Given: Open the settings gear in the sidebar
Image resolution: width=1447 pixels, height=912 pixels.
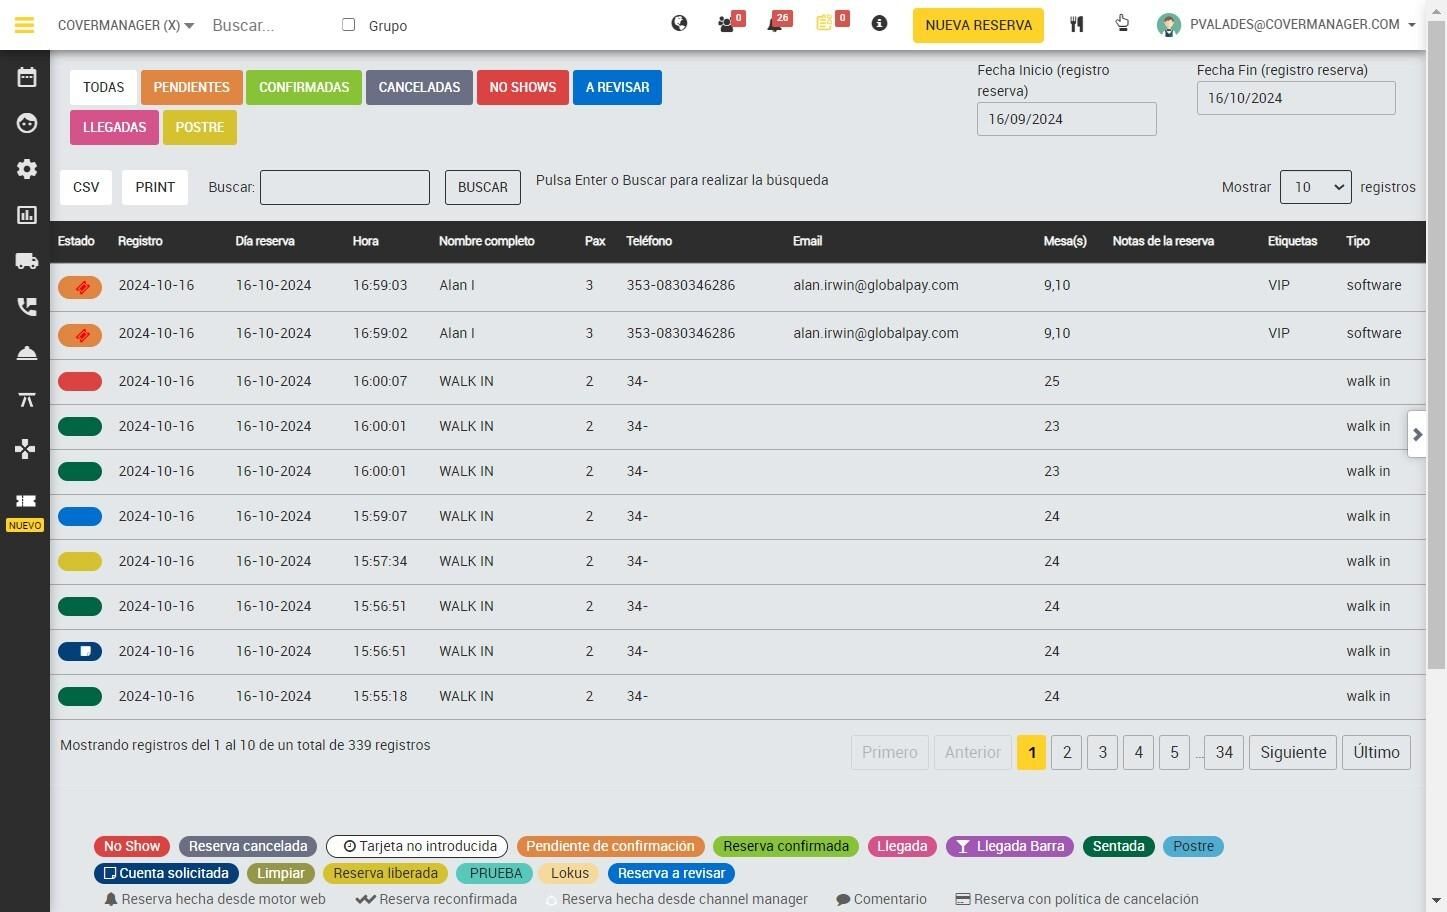Looking at the screenshot, I should (x=26, y=169).
